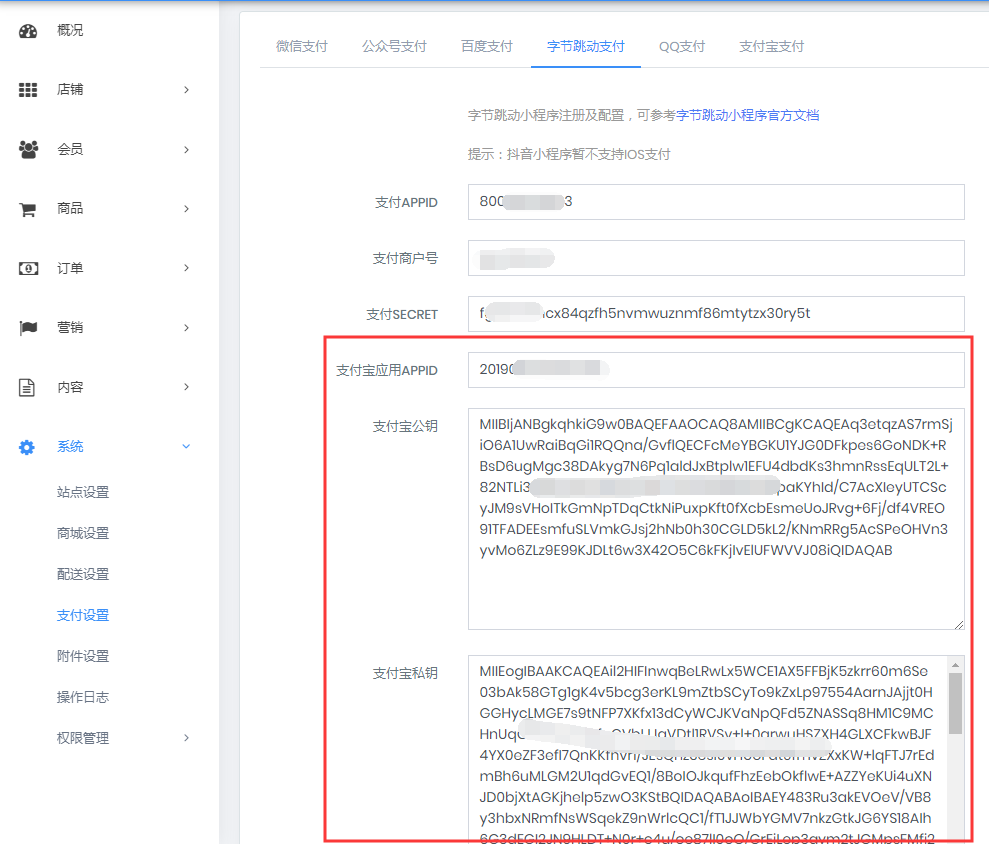Click the 概况 menu label
This screenshot has height=844, width=989.
[x=70, y=30]
